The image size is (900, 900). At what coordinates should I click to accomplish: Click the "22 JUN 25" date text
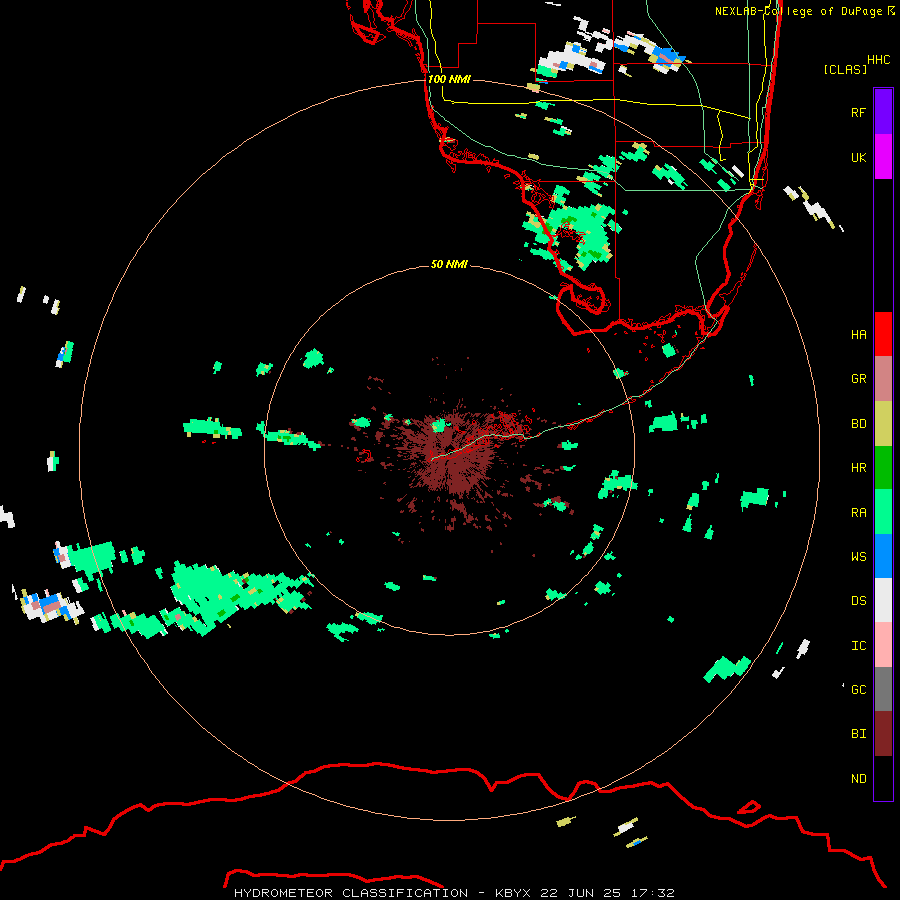(580, 893)
